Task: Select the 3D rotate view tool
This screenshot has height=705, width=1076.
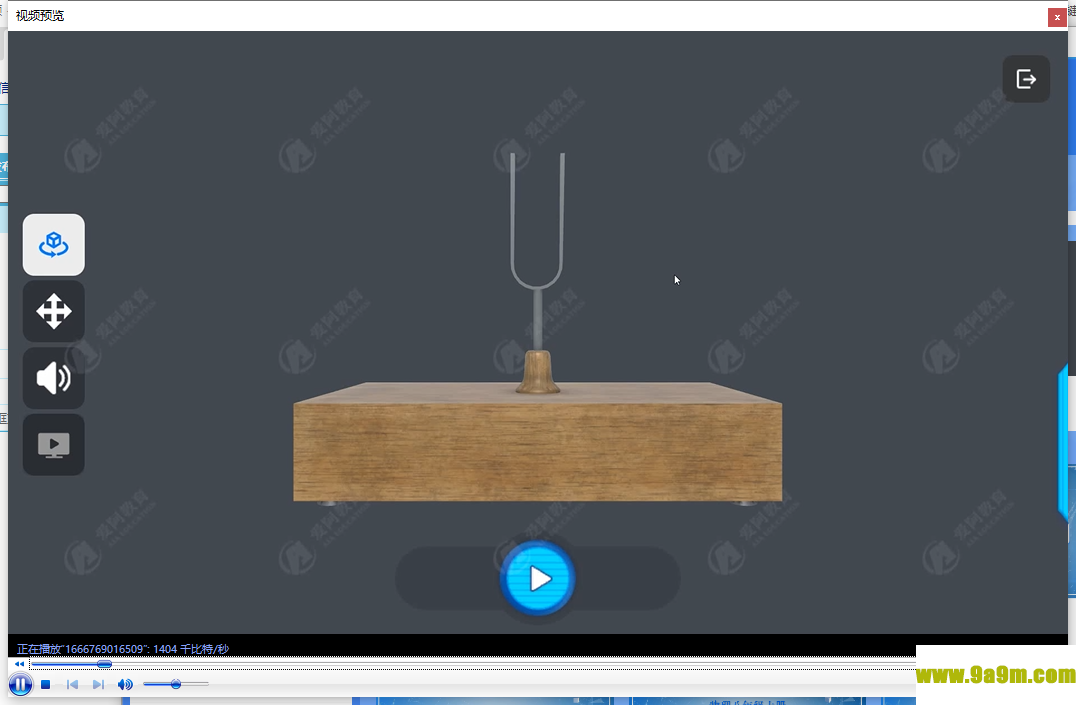Action: click(x=54, y=245)
